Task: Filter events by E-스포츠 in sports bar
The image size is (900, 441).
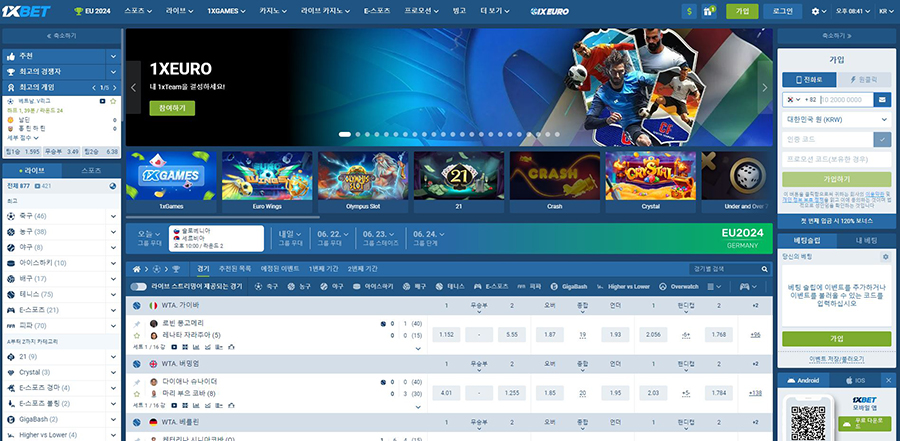Action: (492, 286)
